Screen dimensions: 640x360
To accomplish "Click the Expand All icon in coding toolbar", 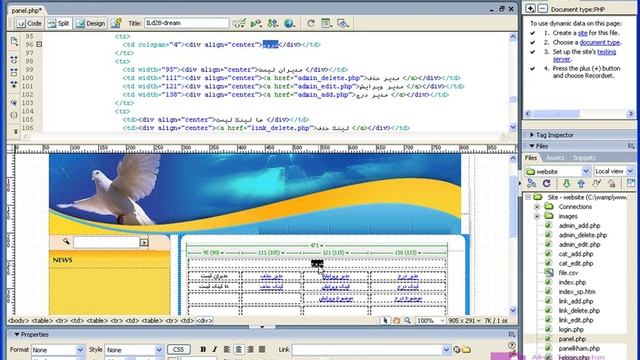I will (x=14, y=84).
